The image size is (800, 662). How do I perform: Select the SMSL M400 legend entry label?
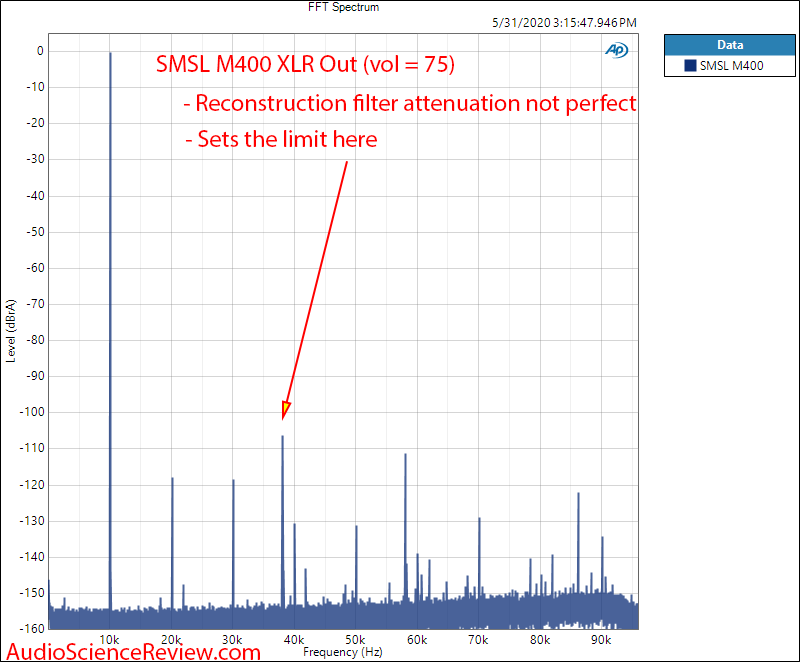pyautogui.click(x=731, y=66)
